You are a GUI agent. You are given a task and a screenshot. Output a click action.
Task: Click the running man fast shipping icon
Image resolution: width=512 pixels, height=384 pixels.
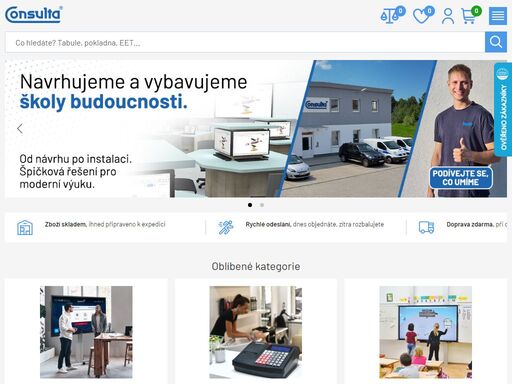pos(226,227)
